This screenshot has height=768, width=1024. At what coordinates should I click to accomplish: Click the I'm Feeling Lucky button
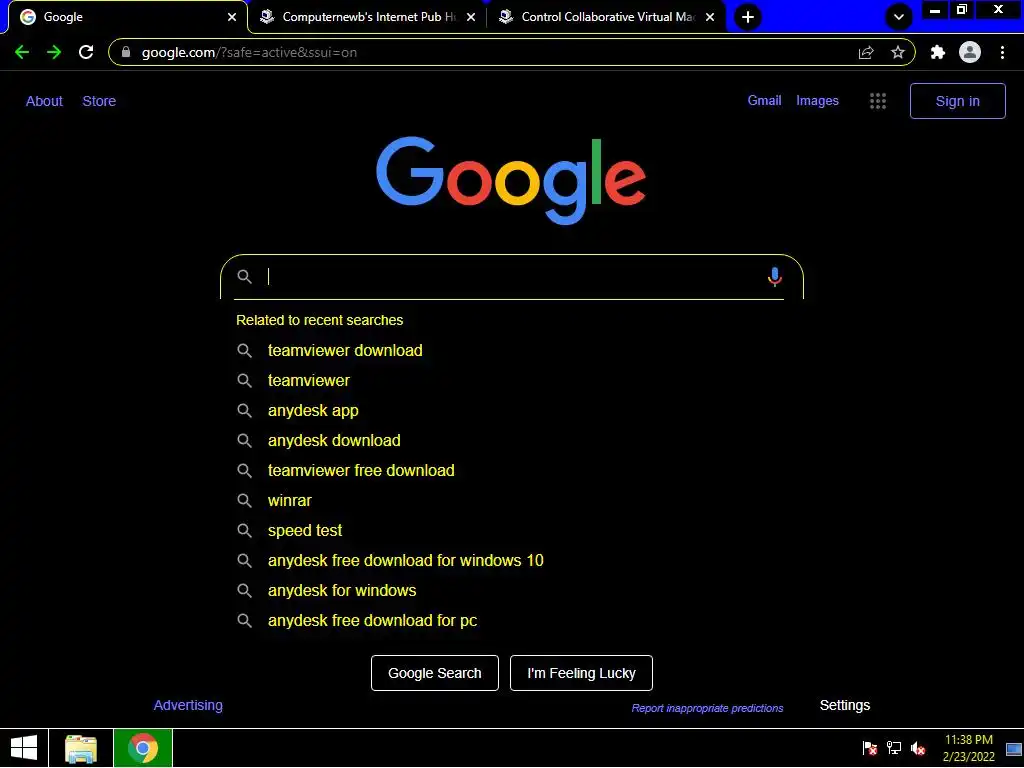(x=581, y=673)
